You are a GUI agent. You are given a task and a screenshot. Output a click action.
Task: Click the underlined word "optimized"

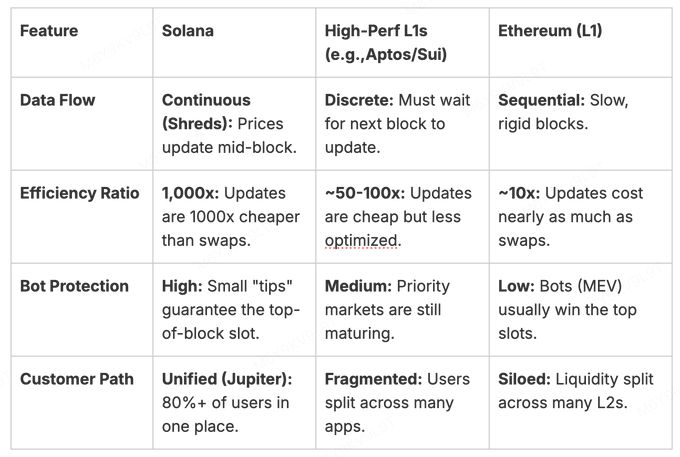tap(362, 241)
